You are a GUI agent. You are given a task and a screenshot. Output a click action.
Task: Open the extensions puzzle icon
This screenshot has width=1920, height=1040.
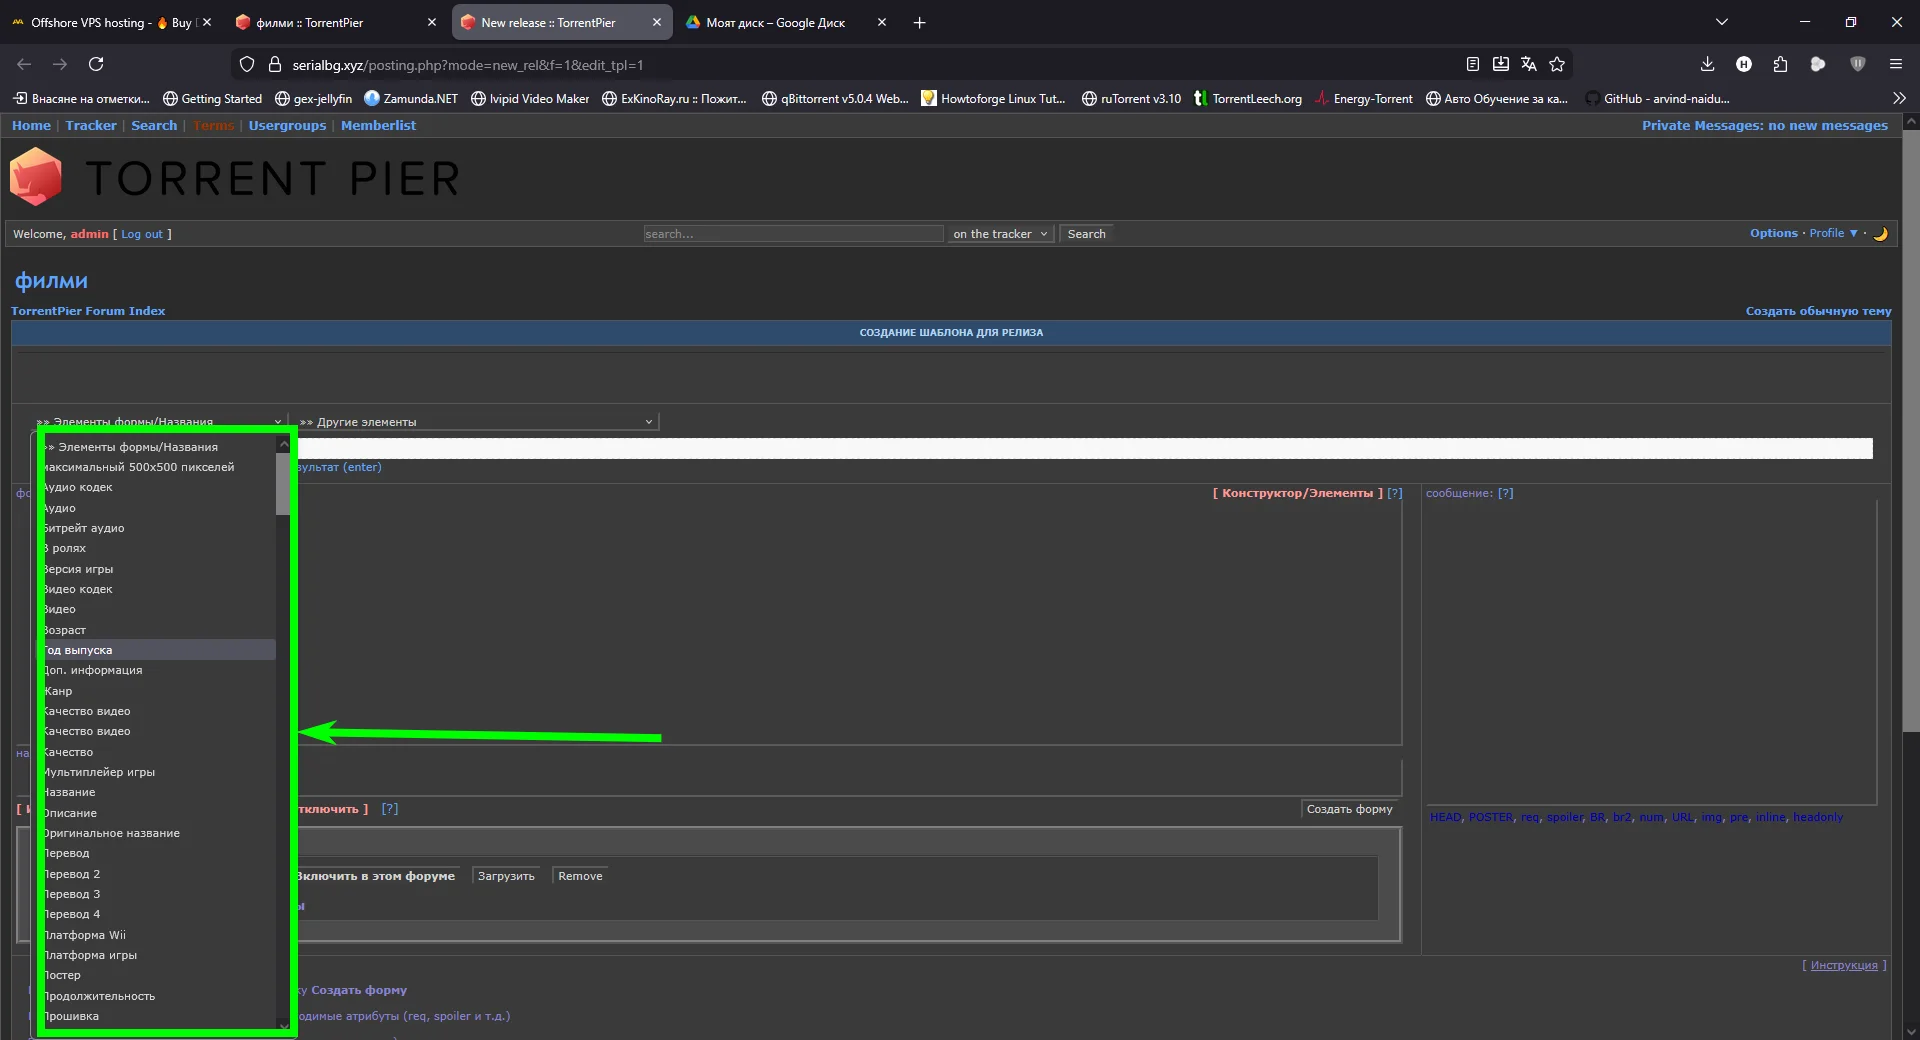point(1780,64)
